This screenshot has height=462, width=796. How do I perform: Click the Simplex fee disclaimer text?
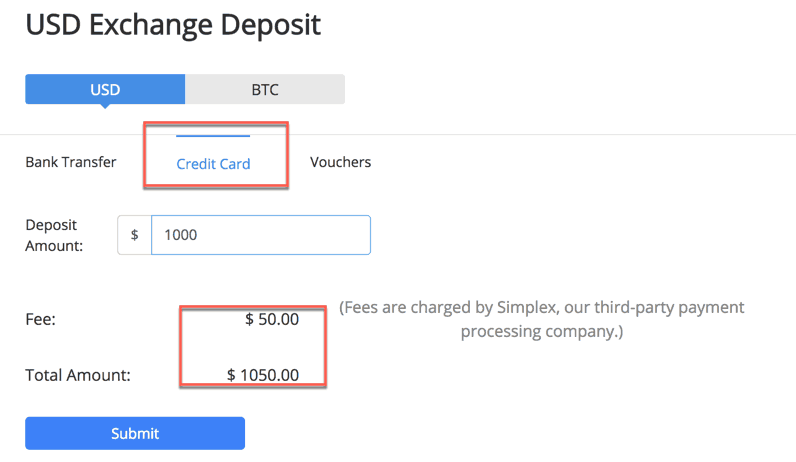[542, 319]
